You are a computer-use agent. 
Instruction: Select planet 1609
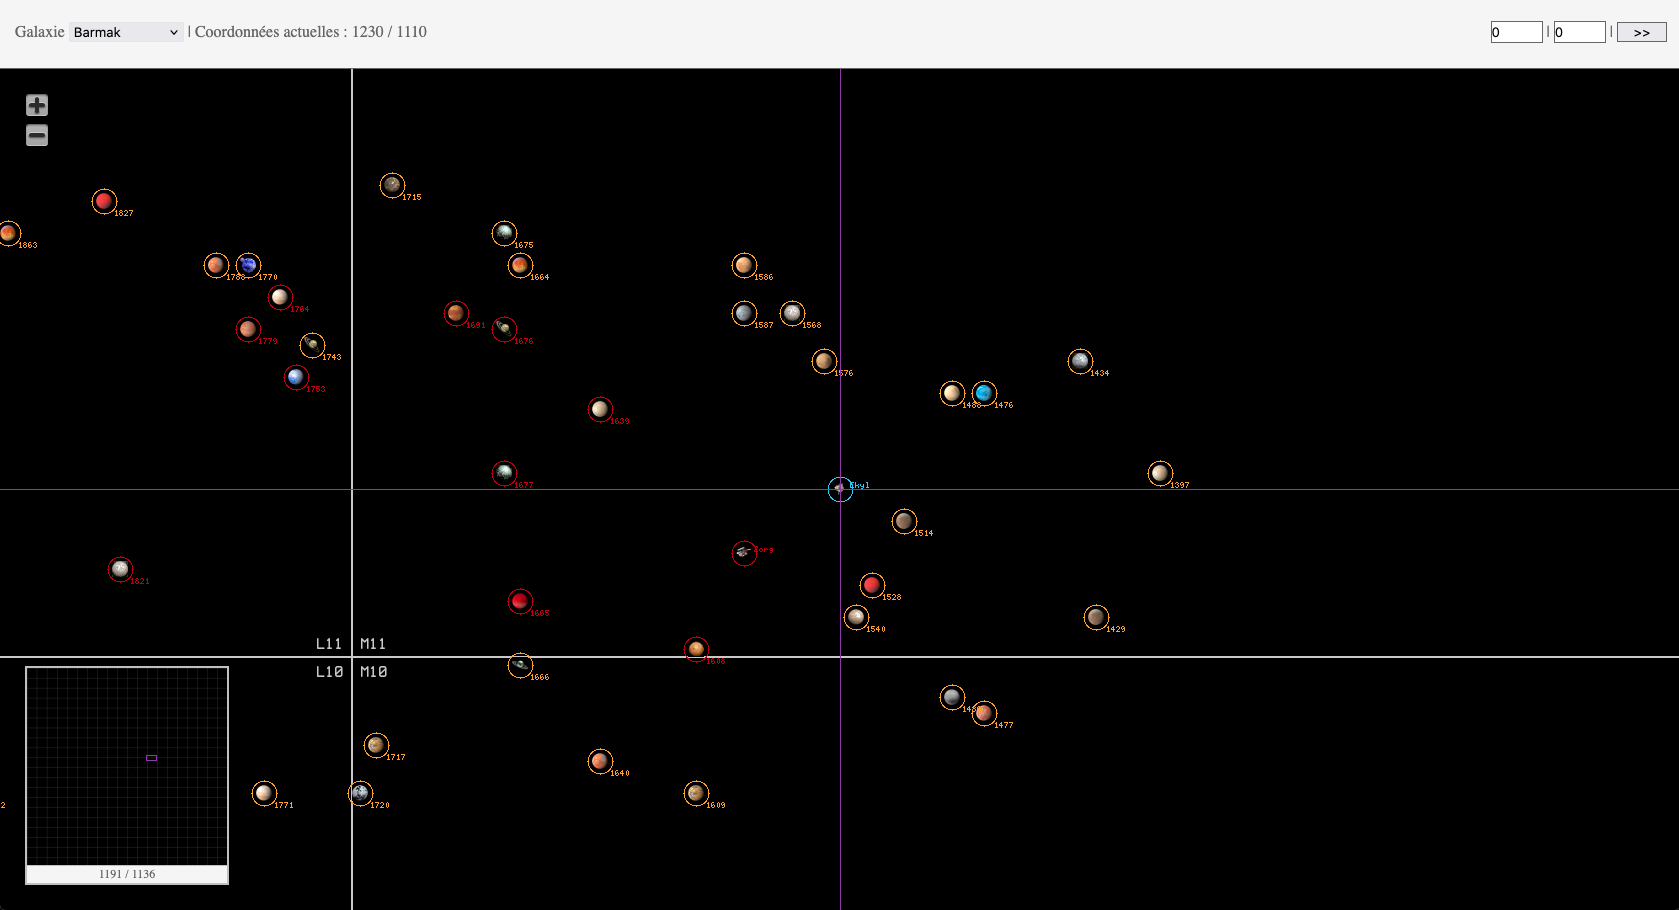point(696,793)
